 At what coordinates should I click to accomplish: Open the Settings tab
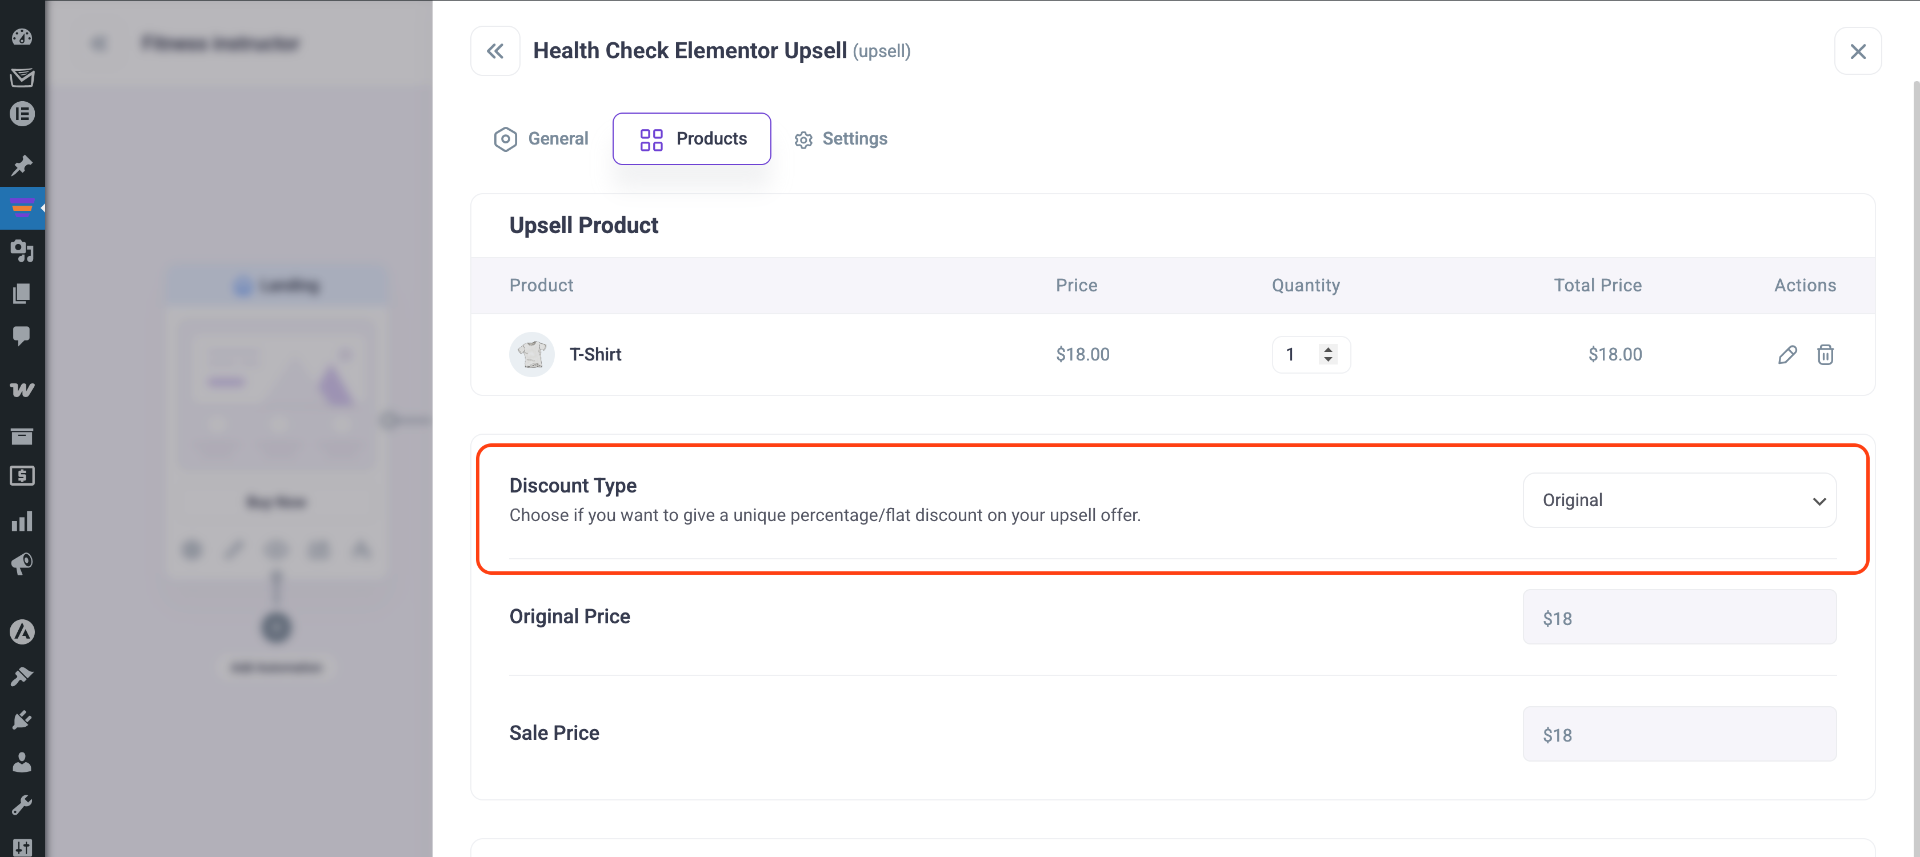coord(841,139)
